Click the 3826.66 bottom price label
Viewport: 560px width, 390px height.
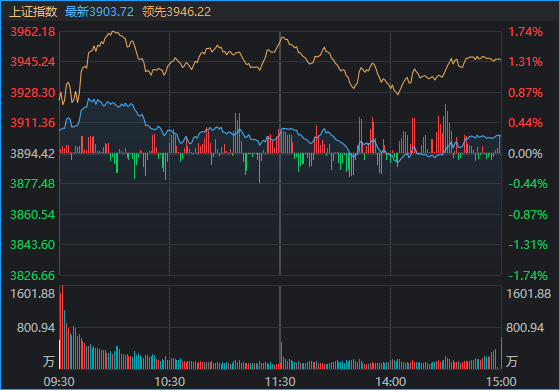pyautogui.click(x=33, y=276)
